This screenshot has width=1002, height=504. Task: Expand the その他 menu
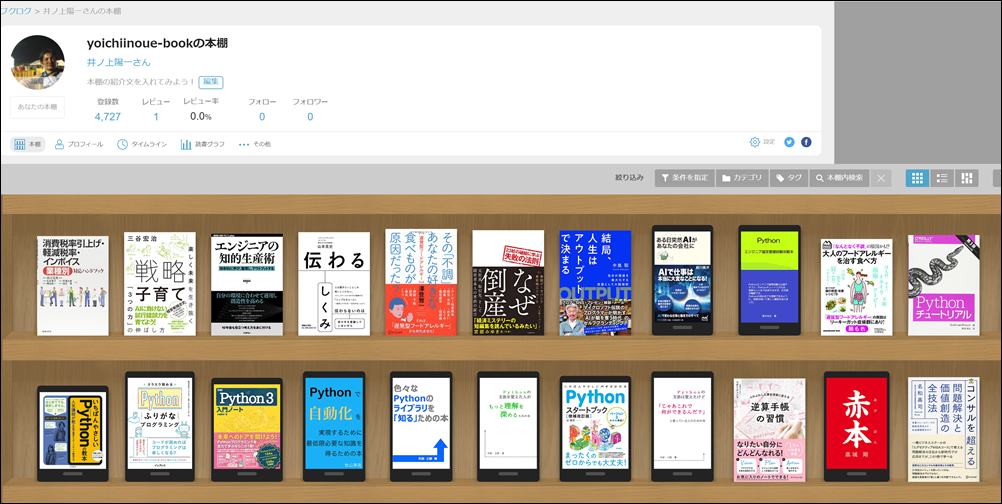(254, 144)
